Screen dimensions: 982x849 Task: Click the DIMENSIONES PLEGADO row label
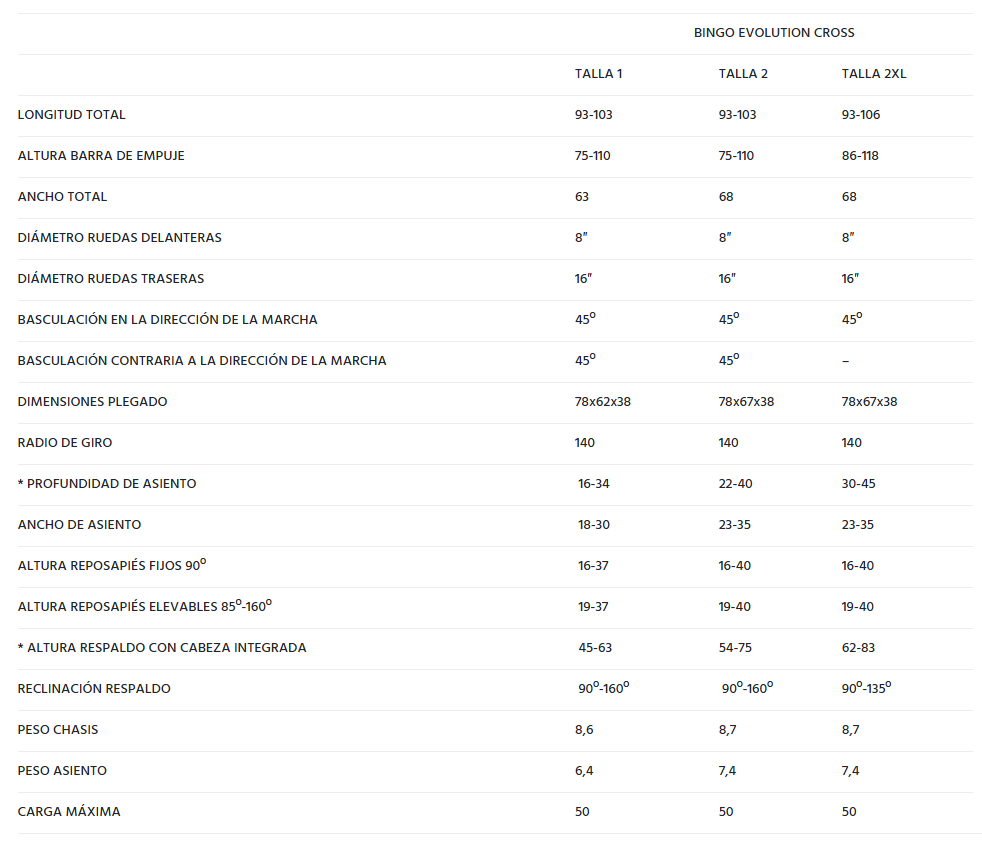[x=93, y=402]
